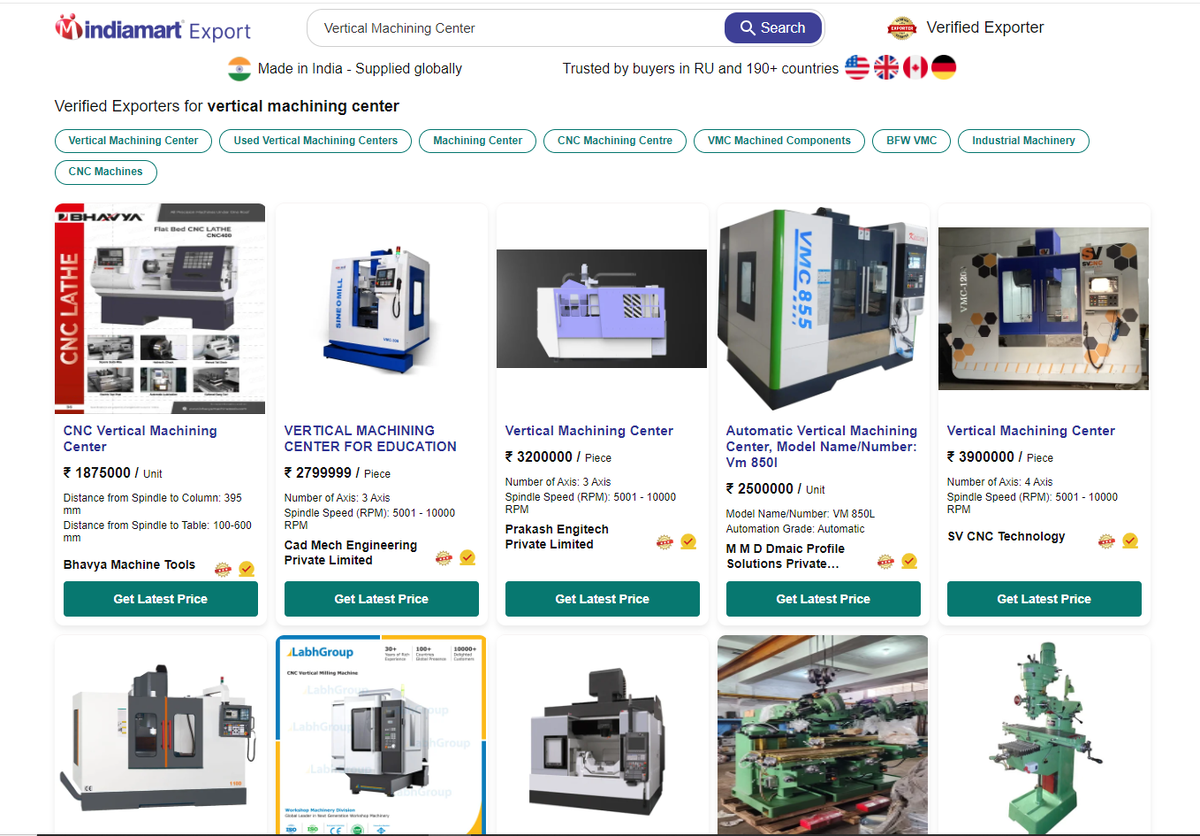Open the Bhavya CNC Lathe product image

coord(160,309)
